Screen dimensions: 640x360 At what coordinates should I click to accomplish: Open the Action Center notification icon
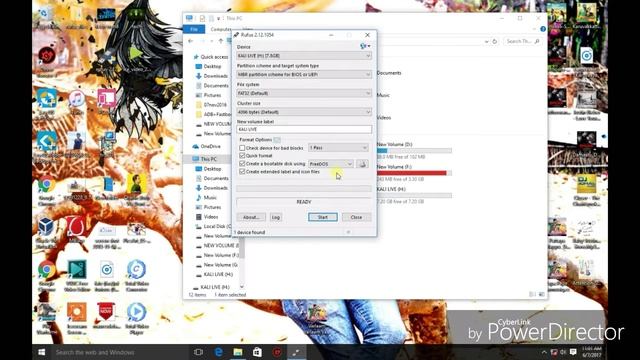pyautogui.click(x=573, y=352)
